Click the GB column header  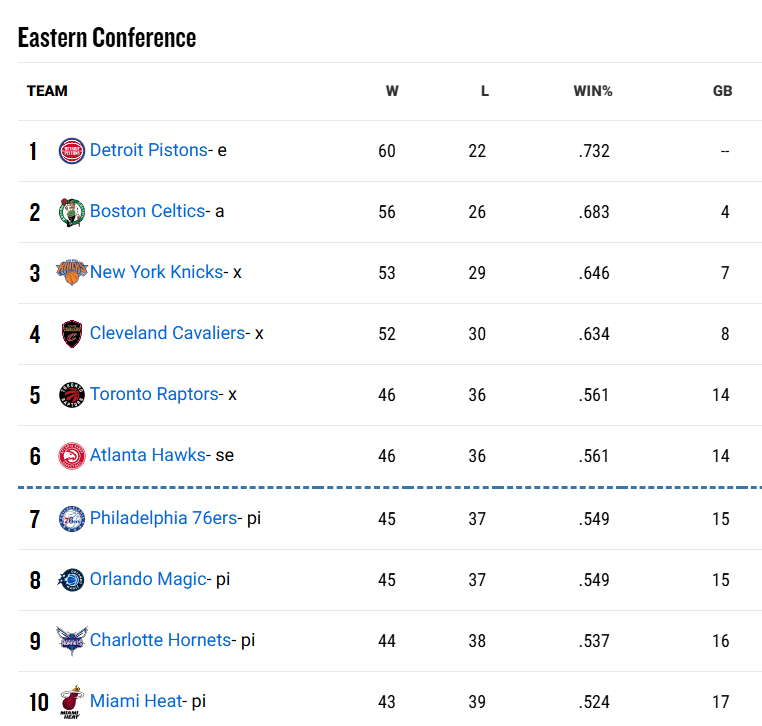[x=722, y=91]
